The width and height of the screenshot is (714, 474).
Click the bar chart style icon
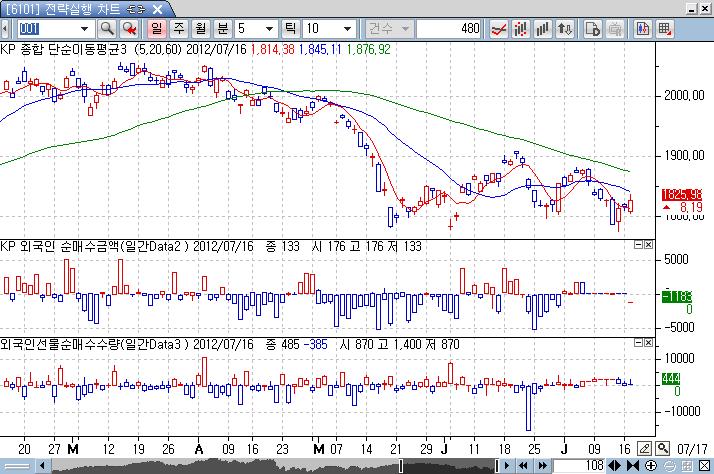point(543,28)
